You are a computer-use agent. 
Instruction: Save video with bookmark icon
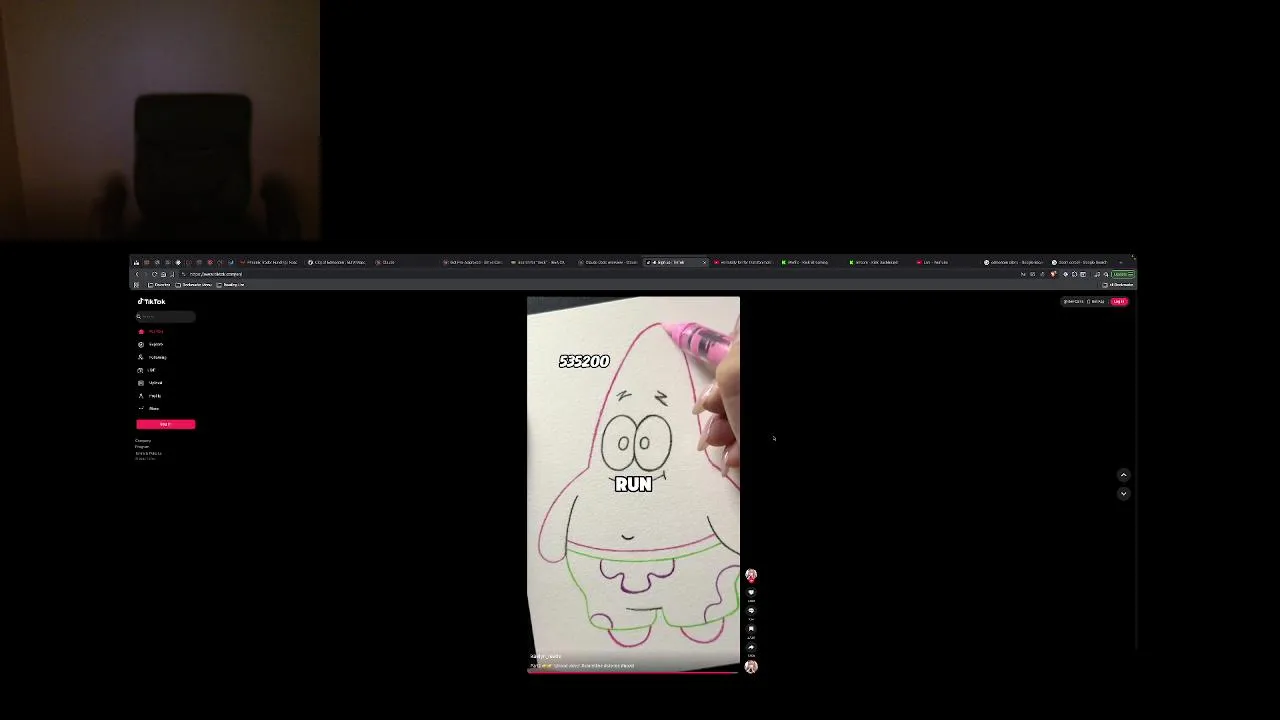pos(751,628)
